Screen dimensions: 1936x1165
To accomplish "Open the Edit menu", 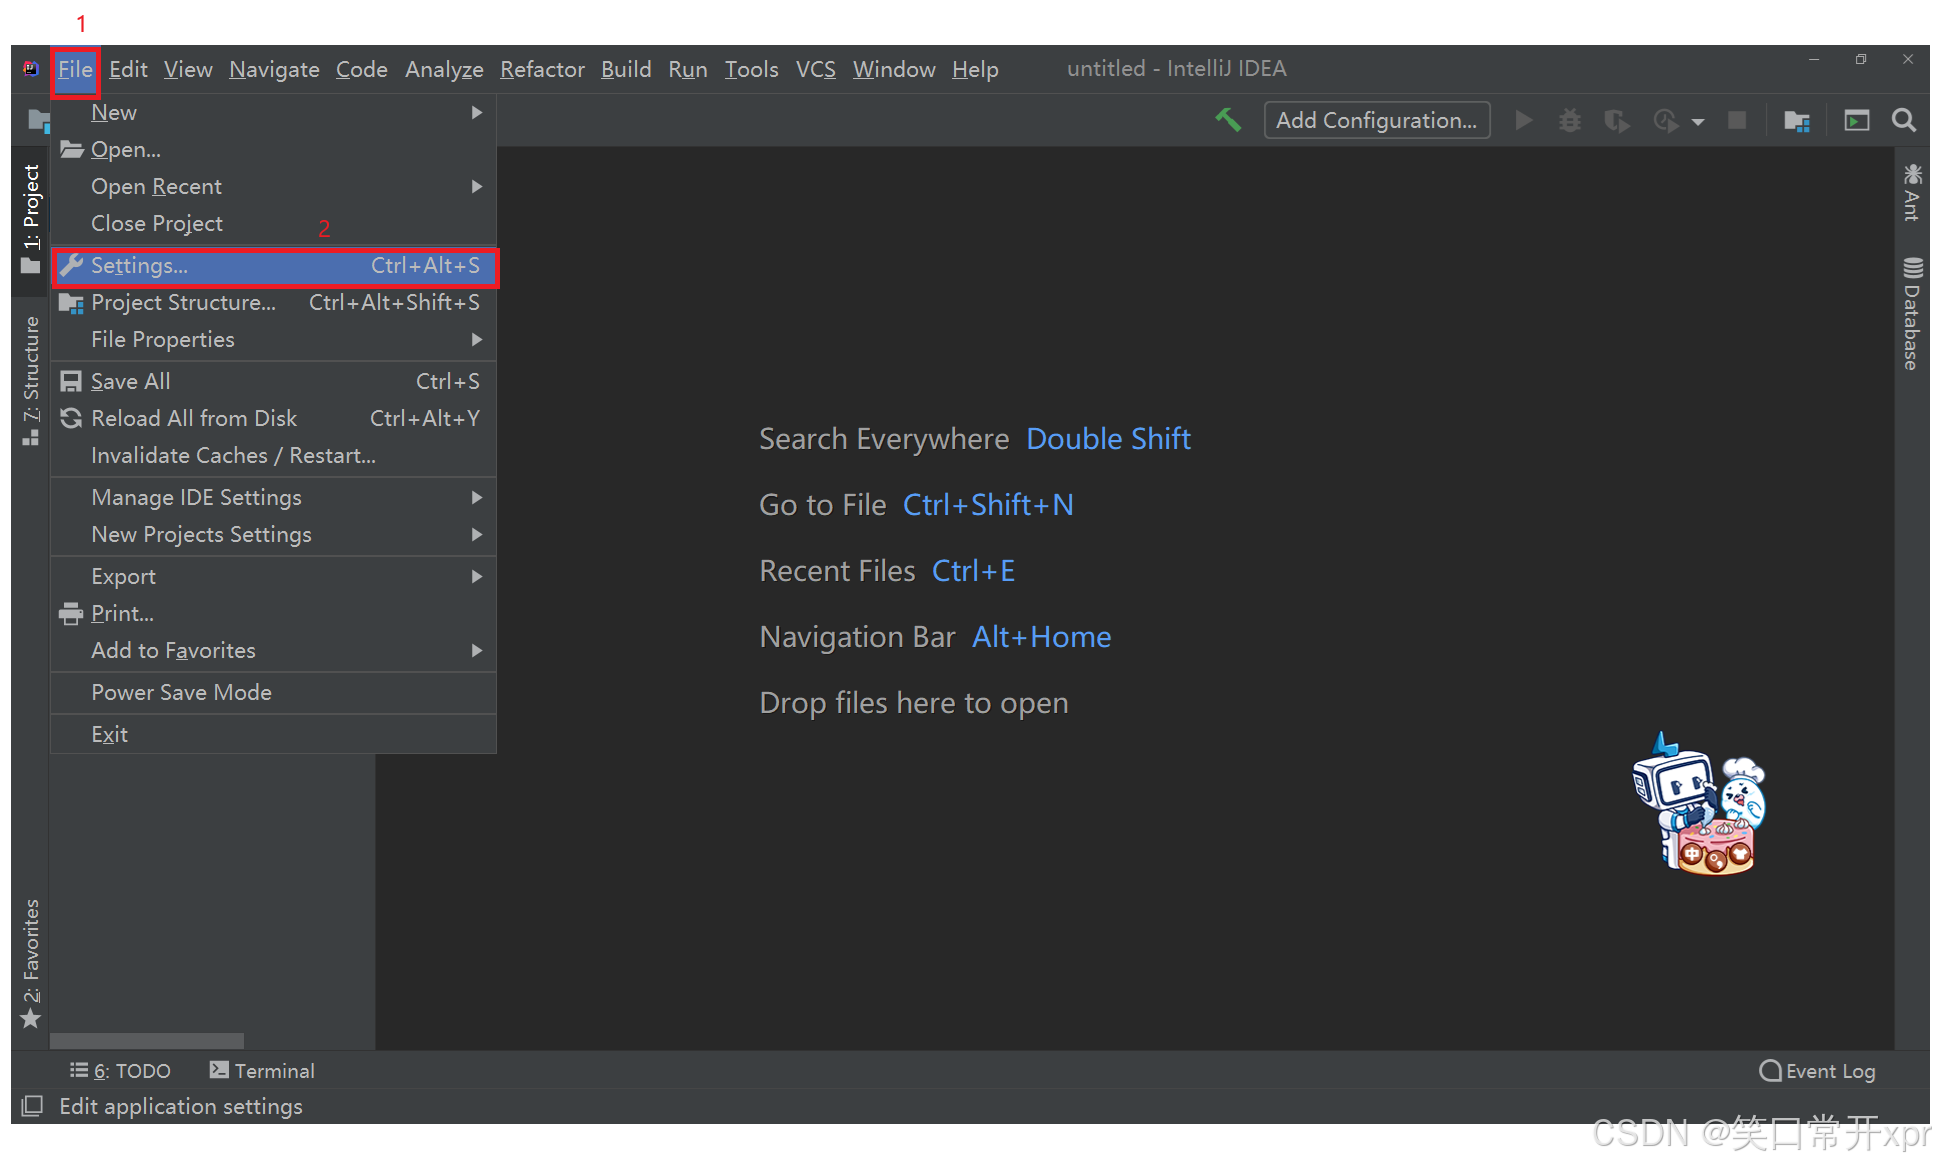I will (x=128, y=69).
